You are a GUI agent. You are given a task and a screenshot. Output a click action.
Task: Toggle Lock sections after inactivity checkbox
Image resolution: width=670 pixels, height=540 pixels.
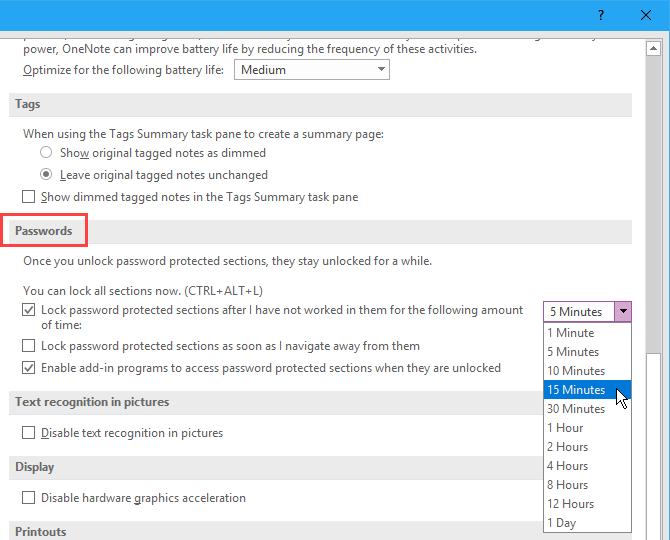(x=29, y=310)
